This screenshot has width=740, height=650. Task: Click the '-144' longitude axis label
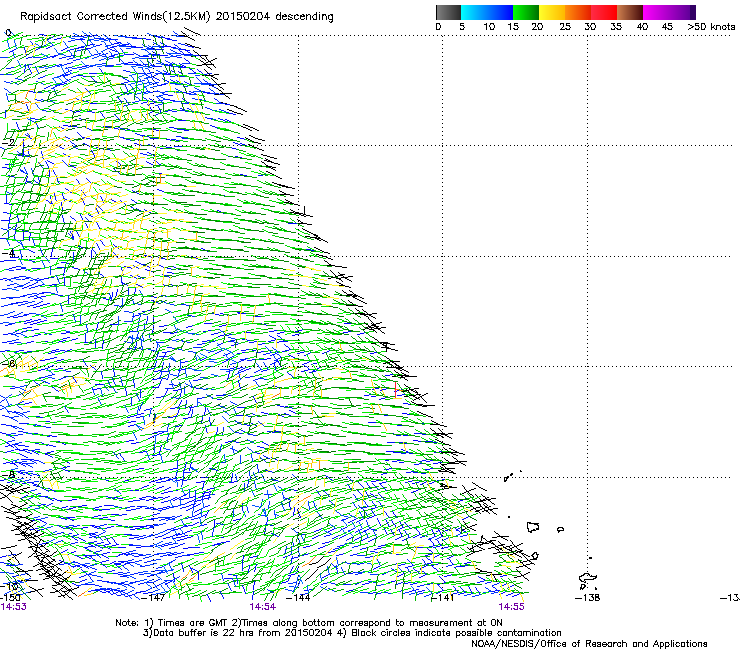point(299,598)
